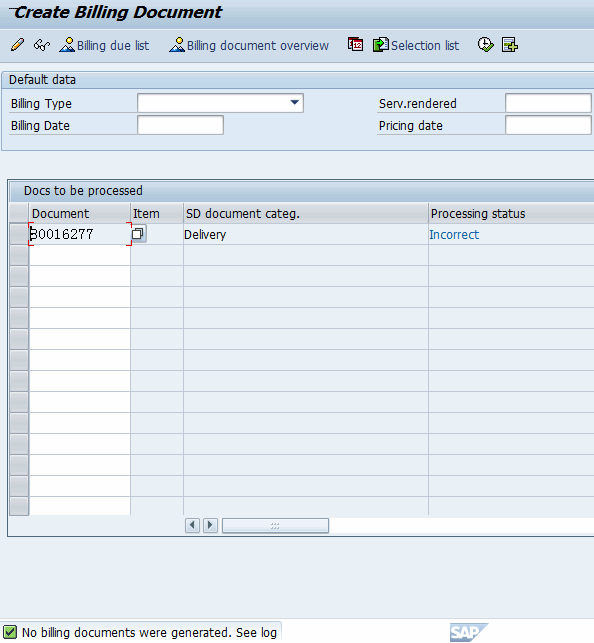Screen dimensions: 594x643
Task: Click the red calendar icon in toolbar
Action: pos(355,44)
